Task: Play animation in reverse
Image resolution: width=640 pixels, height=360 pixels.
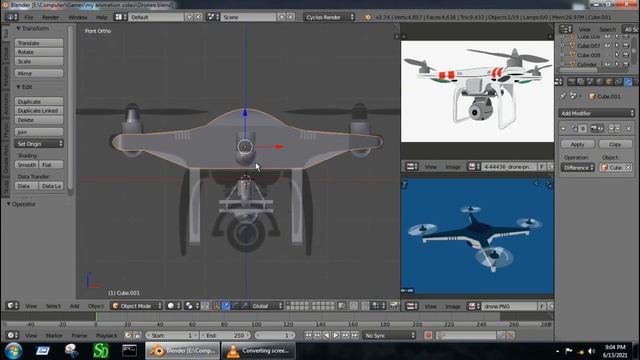Action: click(x=327, y=336)
